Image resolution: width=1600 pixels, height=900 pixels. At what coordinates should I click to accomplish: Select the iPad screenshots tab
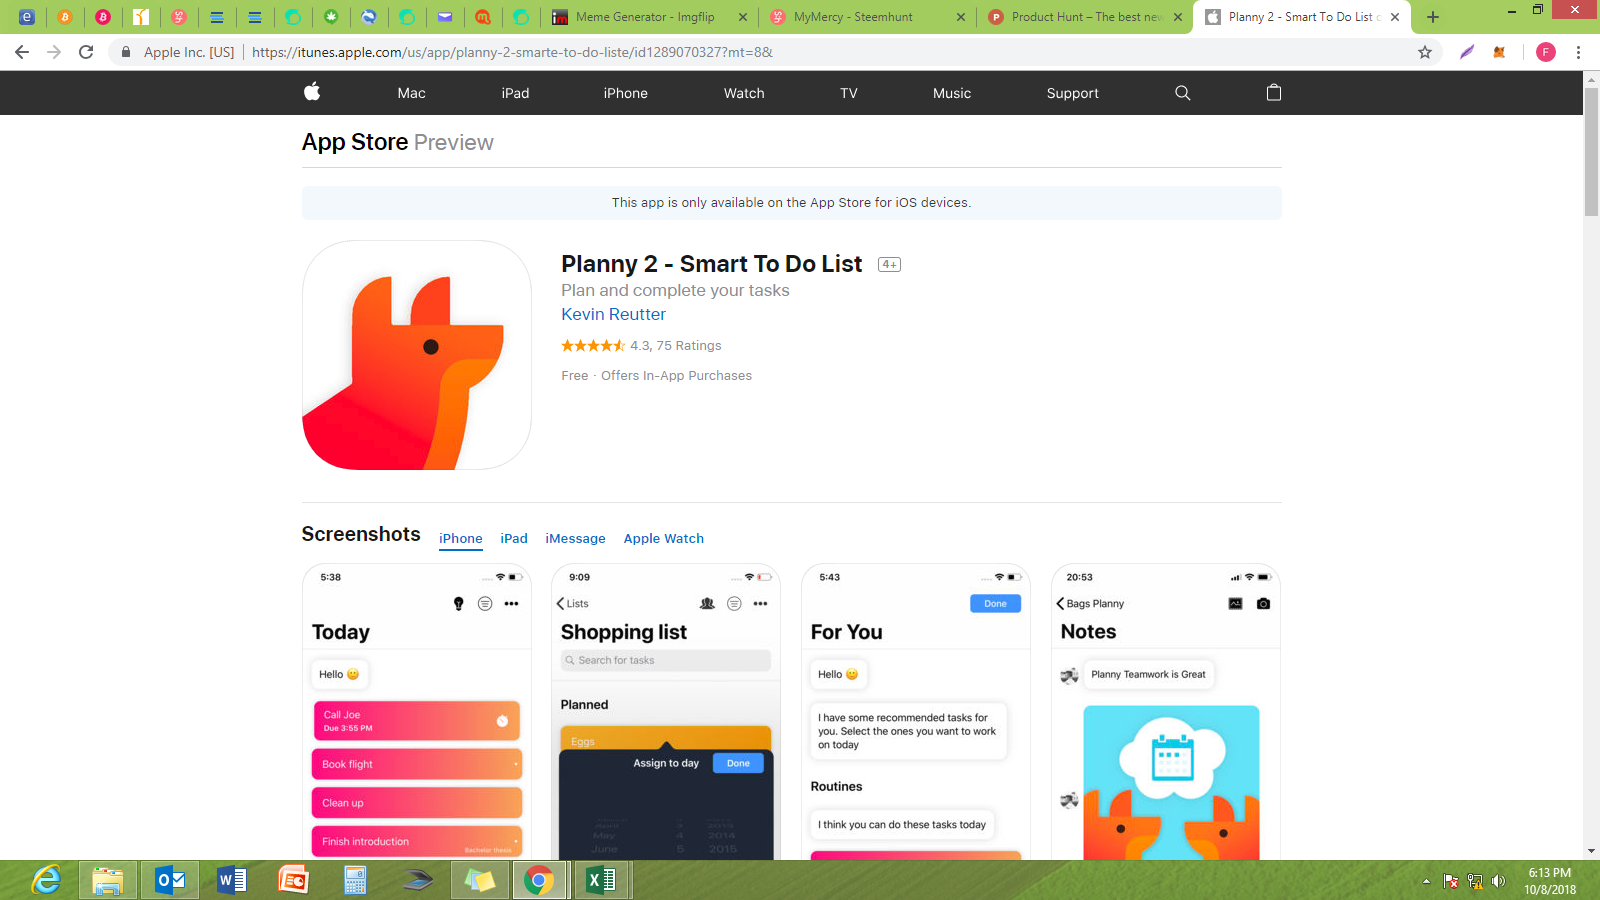coord(514,538)
